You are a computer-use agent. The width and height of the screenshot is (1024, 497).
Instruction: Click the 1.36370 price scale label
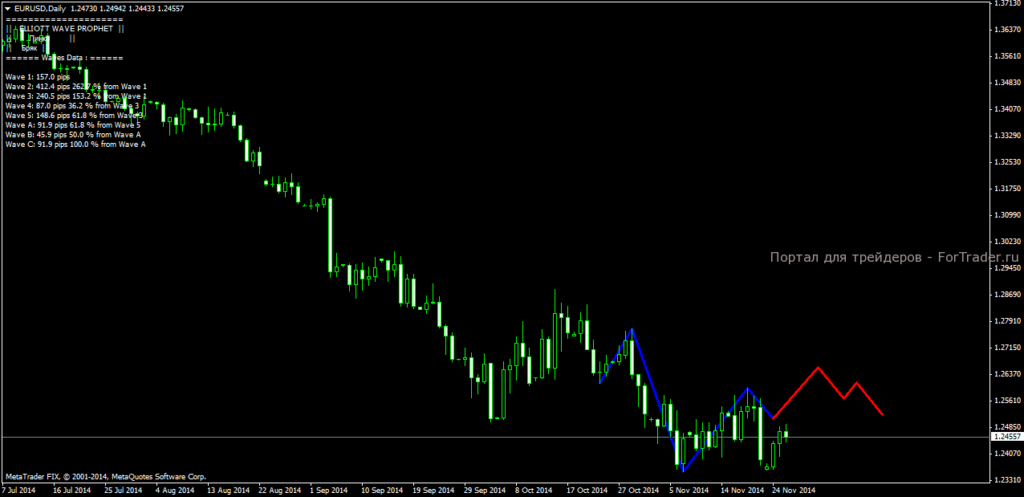[1006, 30]
